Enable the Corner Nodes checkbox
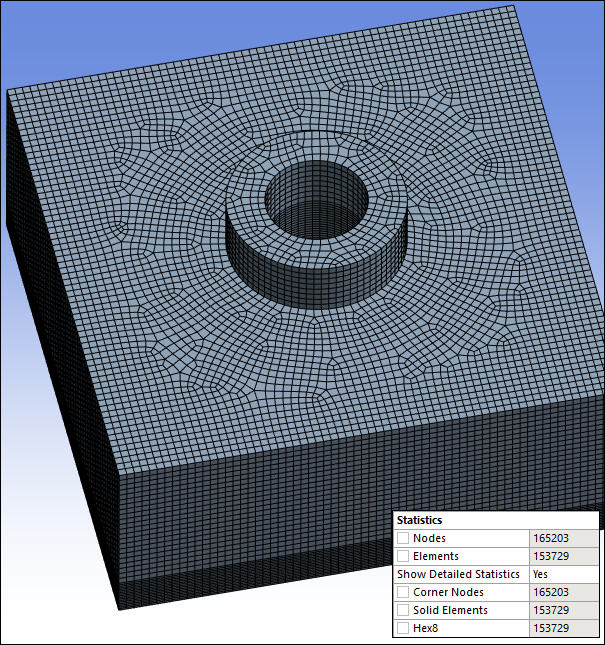The width and height of the screenshot is (605, 645). click(403, 592)
